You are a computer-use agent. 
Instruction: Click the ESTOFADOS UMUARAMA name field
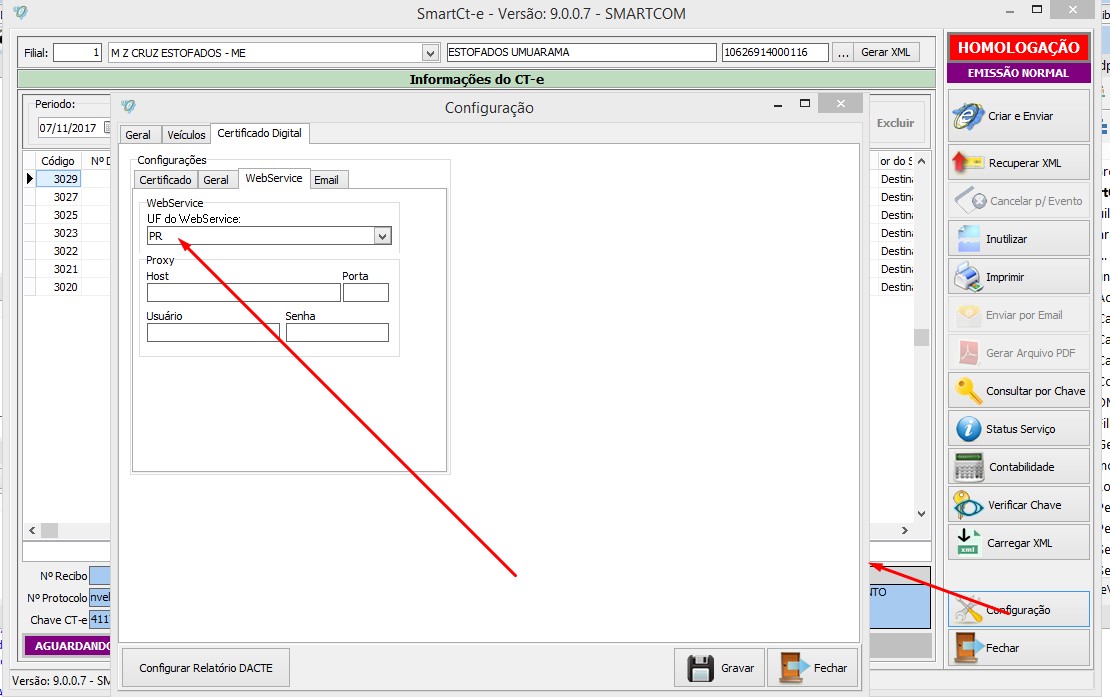(581, 52)
